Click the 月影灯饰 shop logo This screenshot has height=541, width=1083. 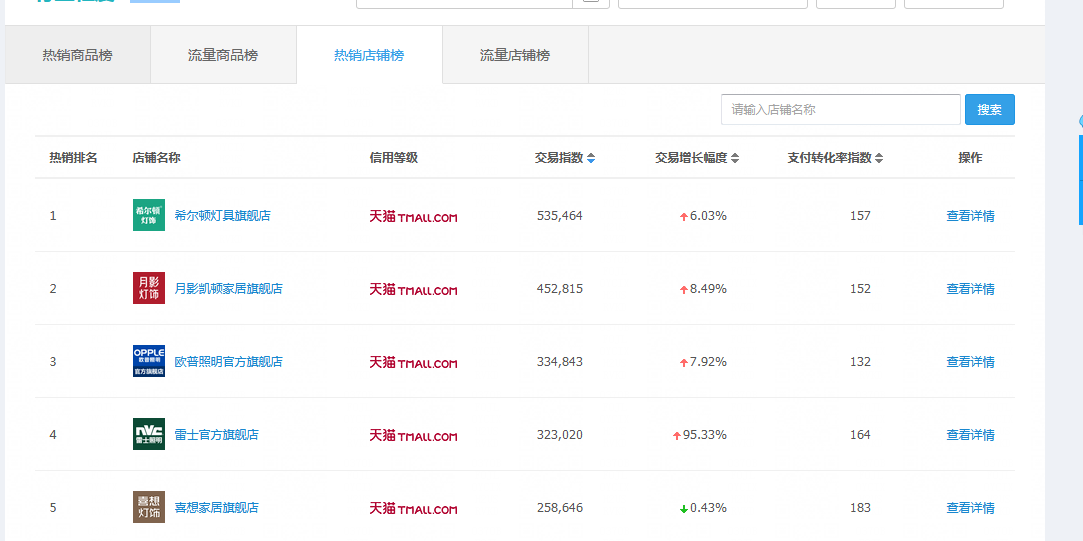(148, 288)
